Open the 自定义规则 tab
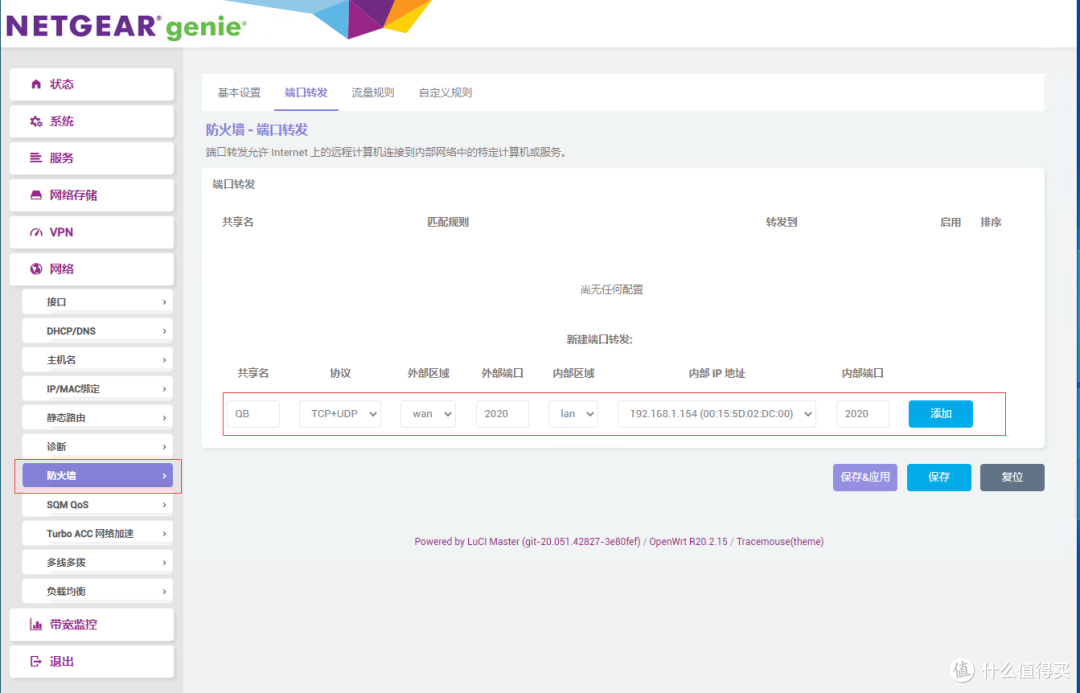 click(x=444, y=91)
